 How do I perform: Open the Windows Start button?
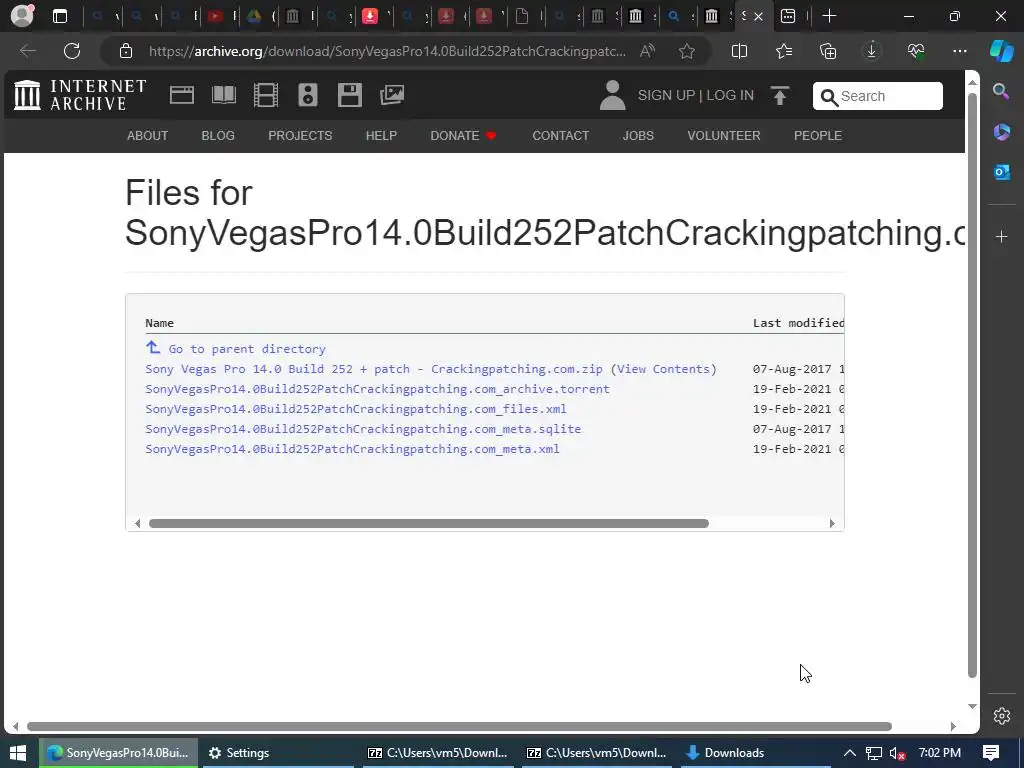click(18, 753)
